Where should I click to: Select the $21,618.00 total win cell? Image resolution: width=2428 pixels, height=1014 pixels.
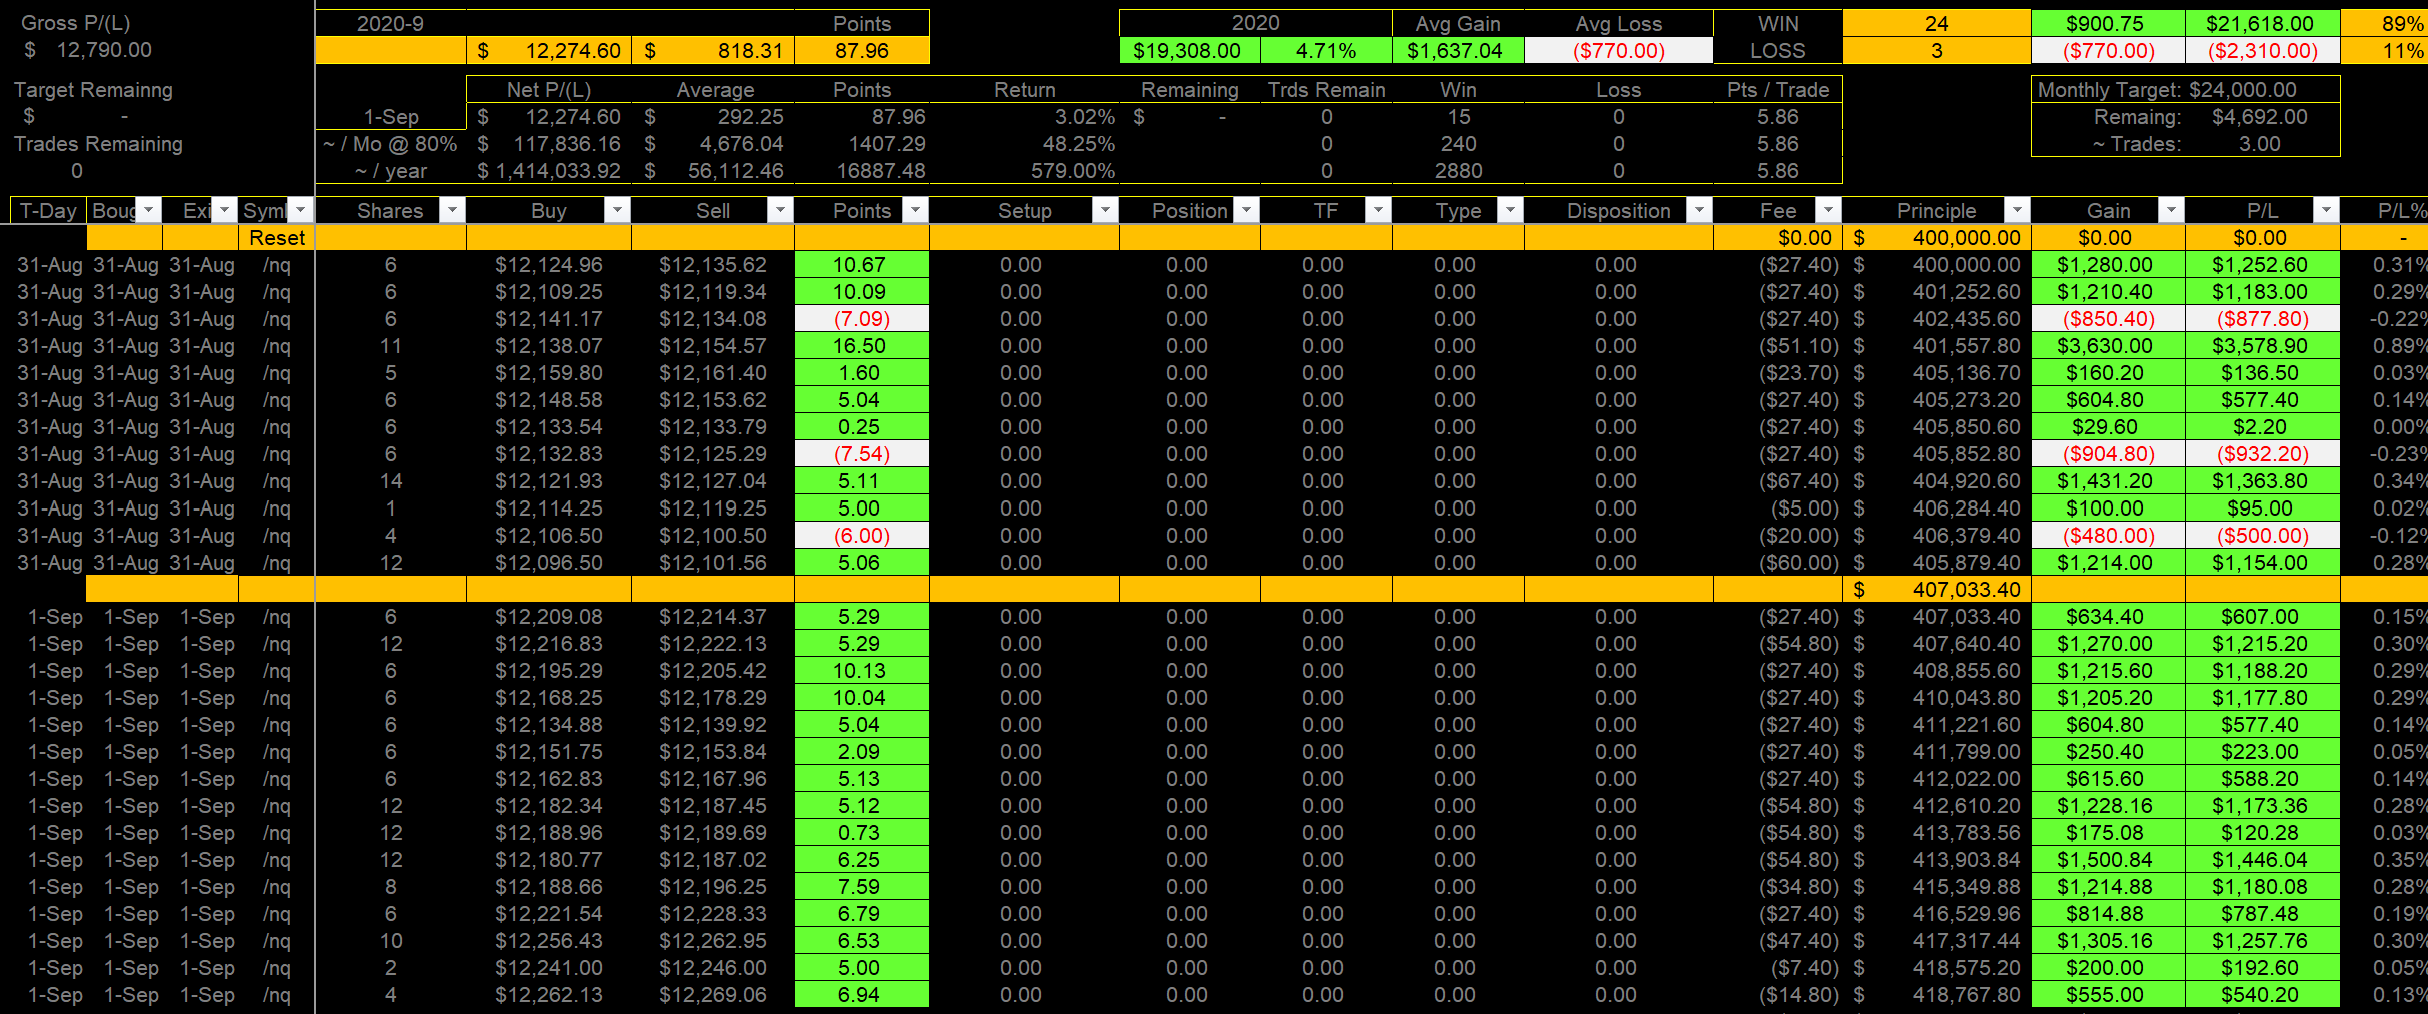(2262, 23)
